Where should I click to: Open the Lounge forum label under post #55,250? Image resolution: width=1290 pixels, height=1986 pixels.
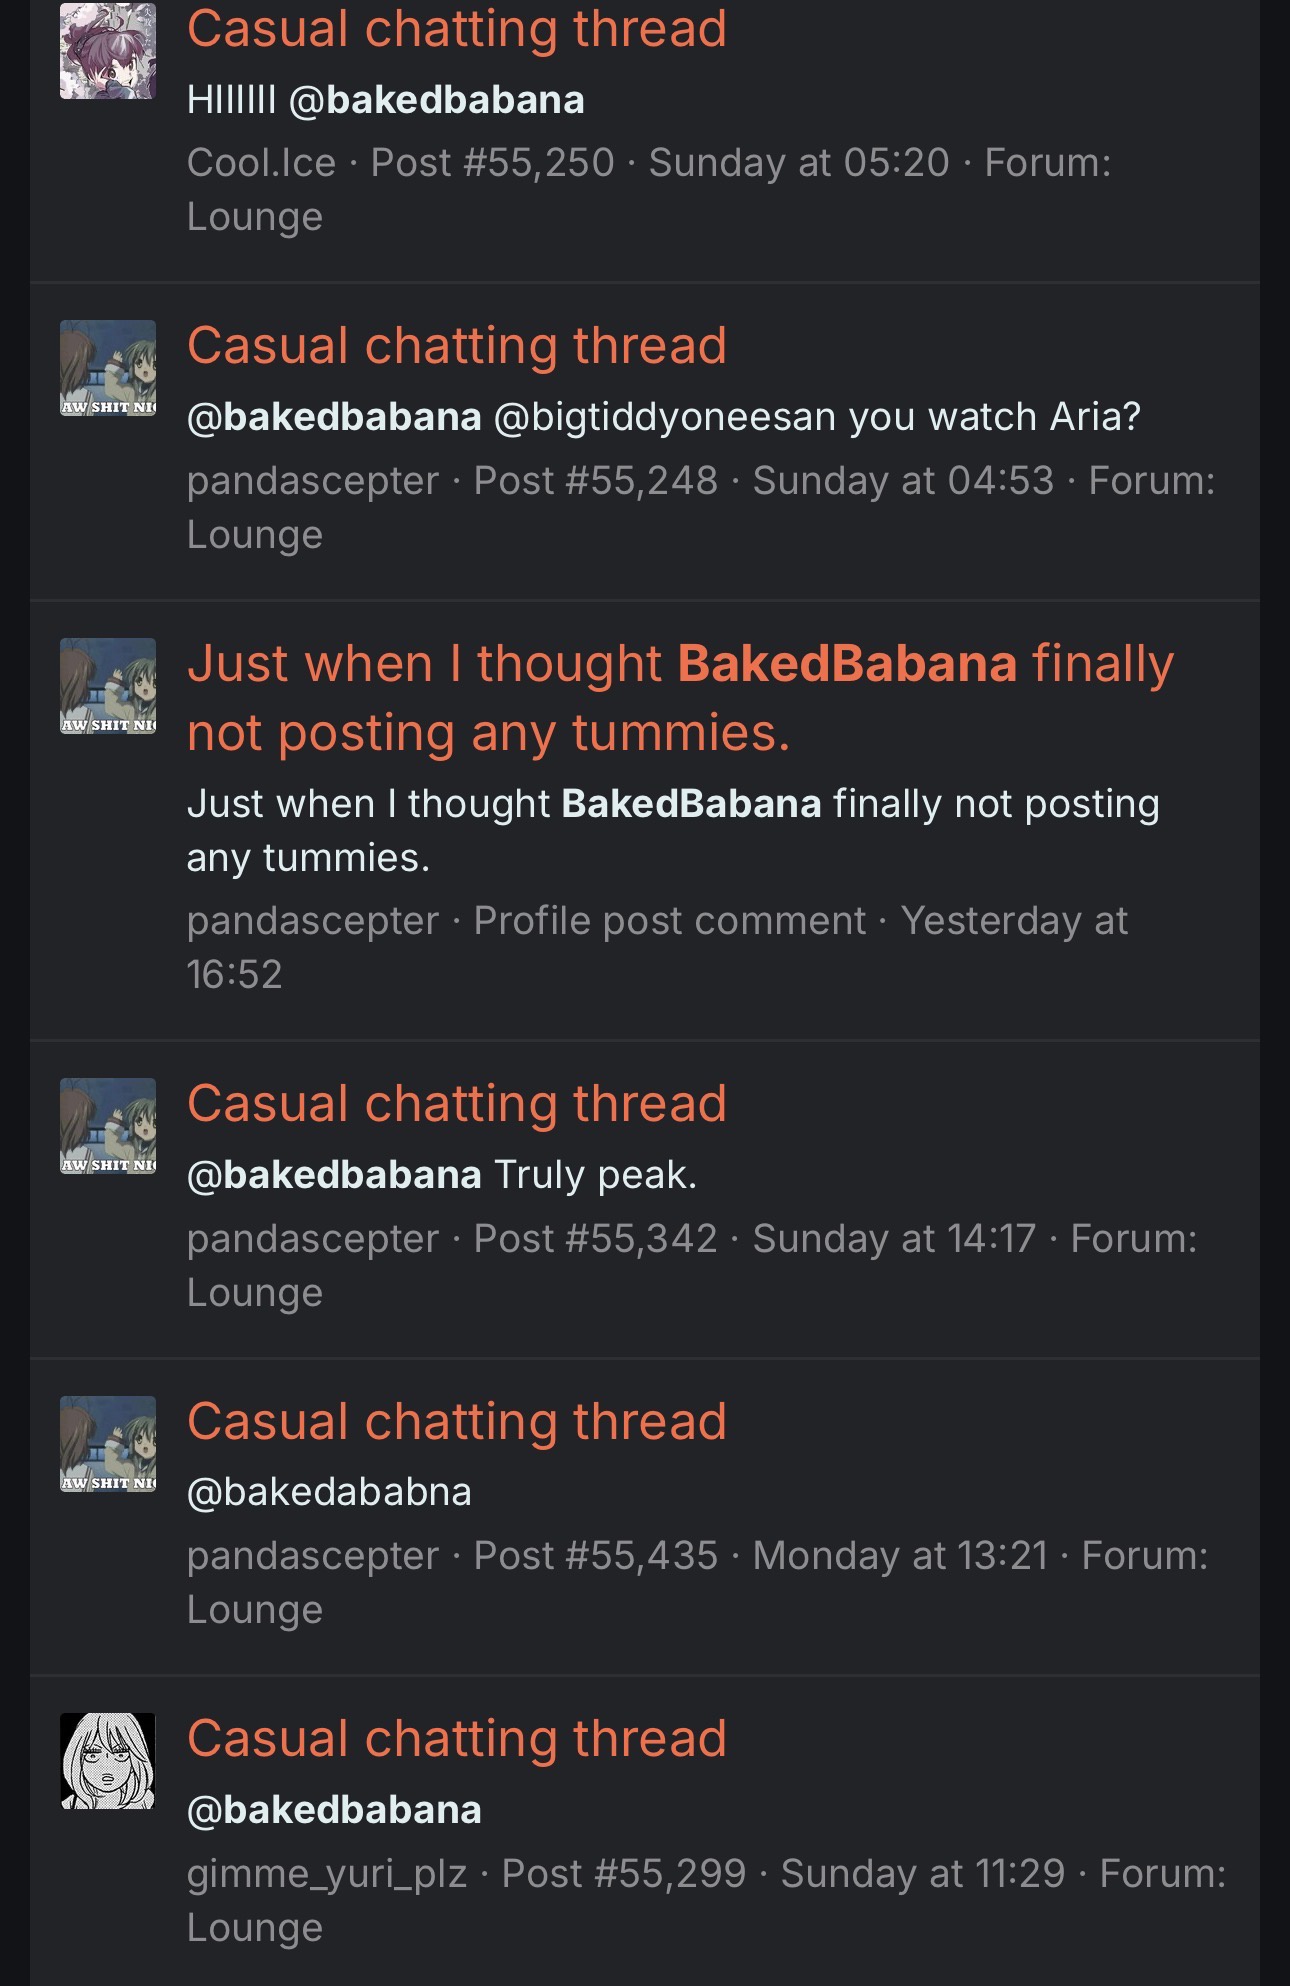coord(255,217)
